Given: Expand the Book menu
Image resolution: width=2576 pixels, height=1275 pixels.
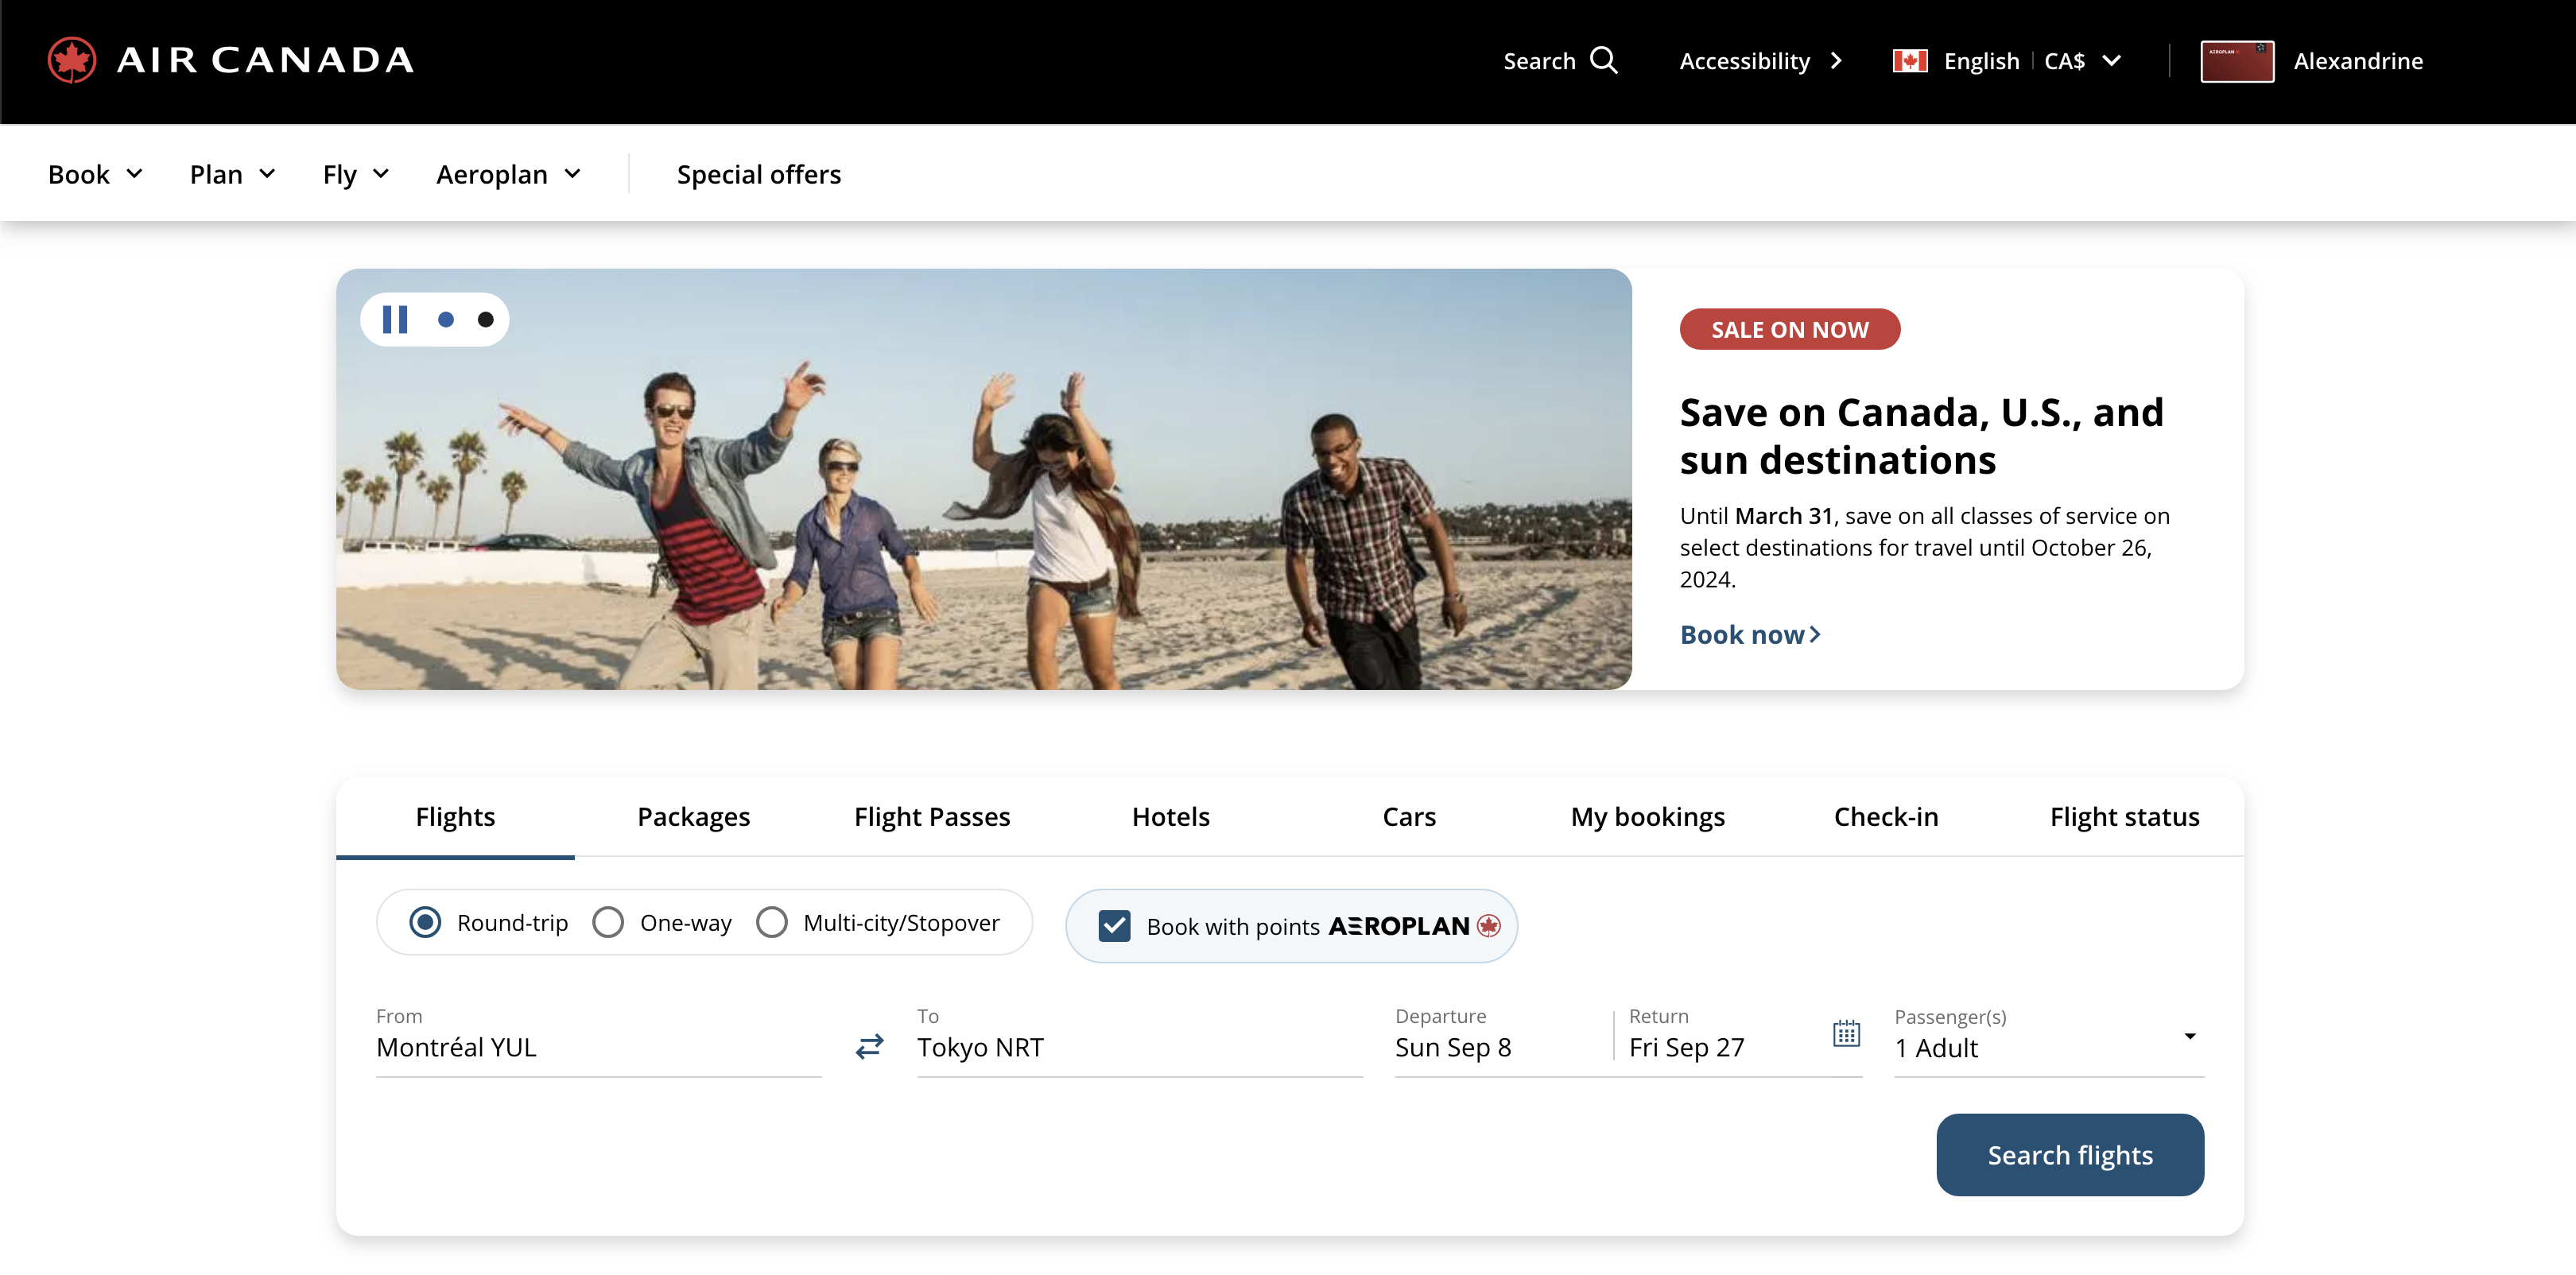Looking at the screenshot, I should pyautogui.click(x=95, y=174).
